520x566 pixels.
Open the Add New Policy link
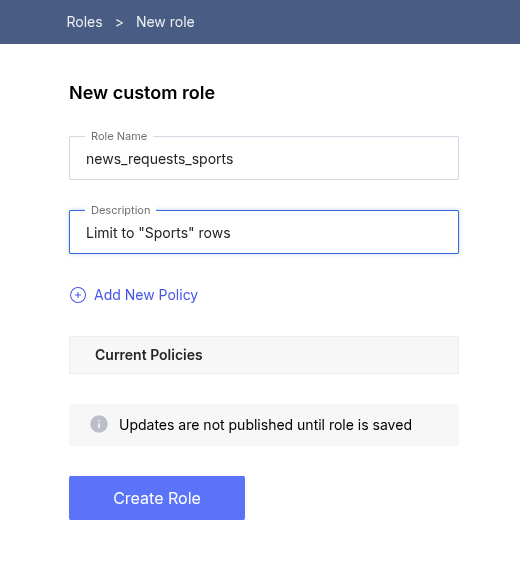pos(146,295)
